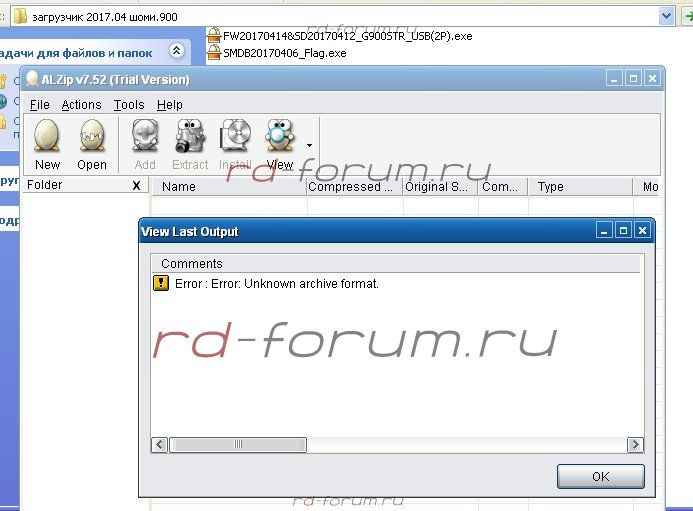This screenshot has width=693, height=511.
Task: Click the horizontal scrollbar thumb in output
Action: point(238,444)
